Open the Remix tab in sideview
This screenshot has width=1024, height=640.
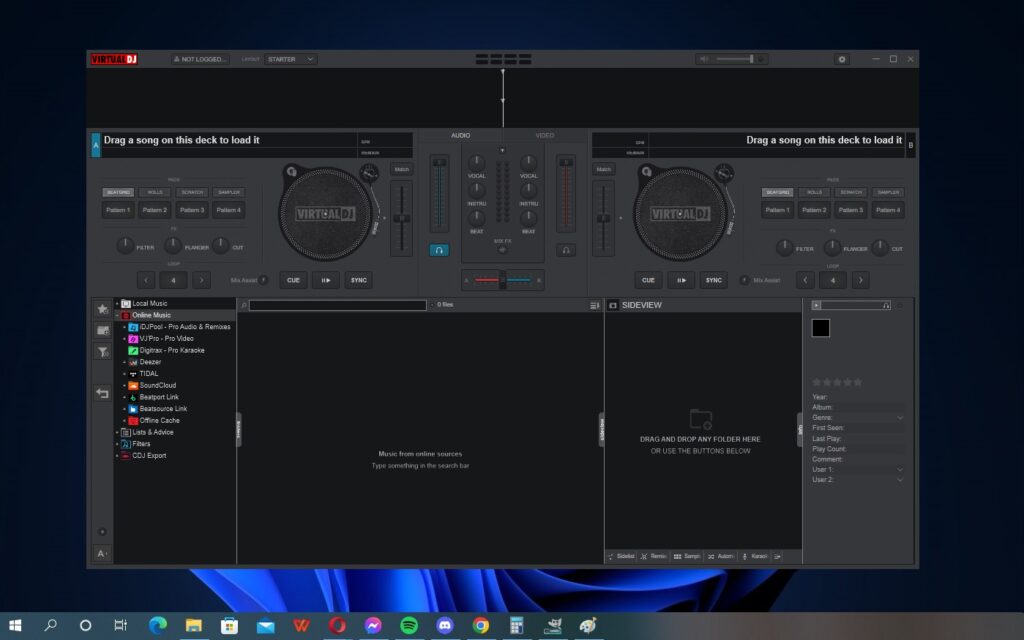[653, 556]
